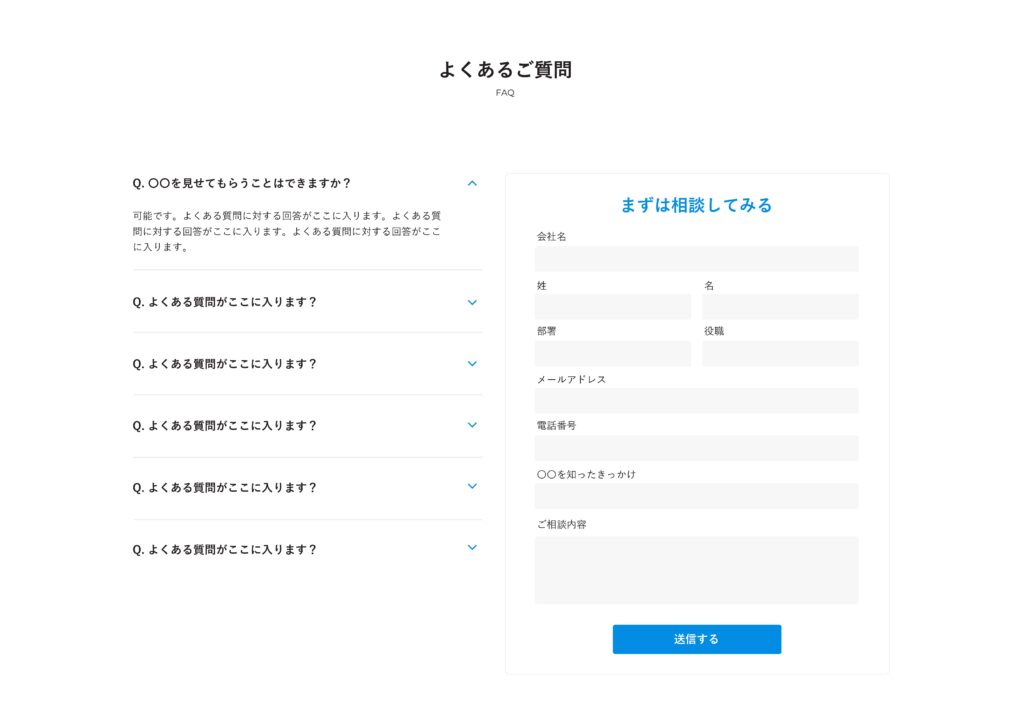Click the ご相談内容 text area
1024x718 pixels.
click(x=696, y=570)
